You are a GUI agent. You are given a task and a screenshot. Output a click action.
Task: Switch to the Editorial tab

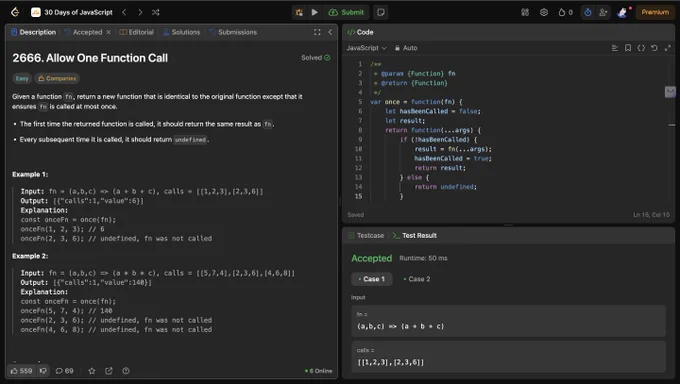pos(137,32)
